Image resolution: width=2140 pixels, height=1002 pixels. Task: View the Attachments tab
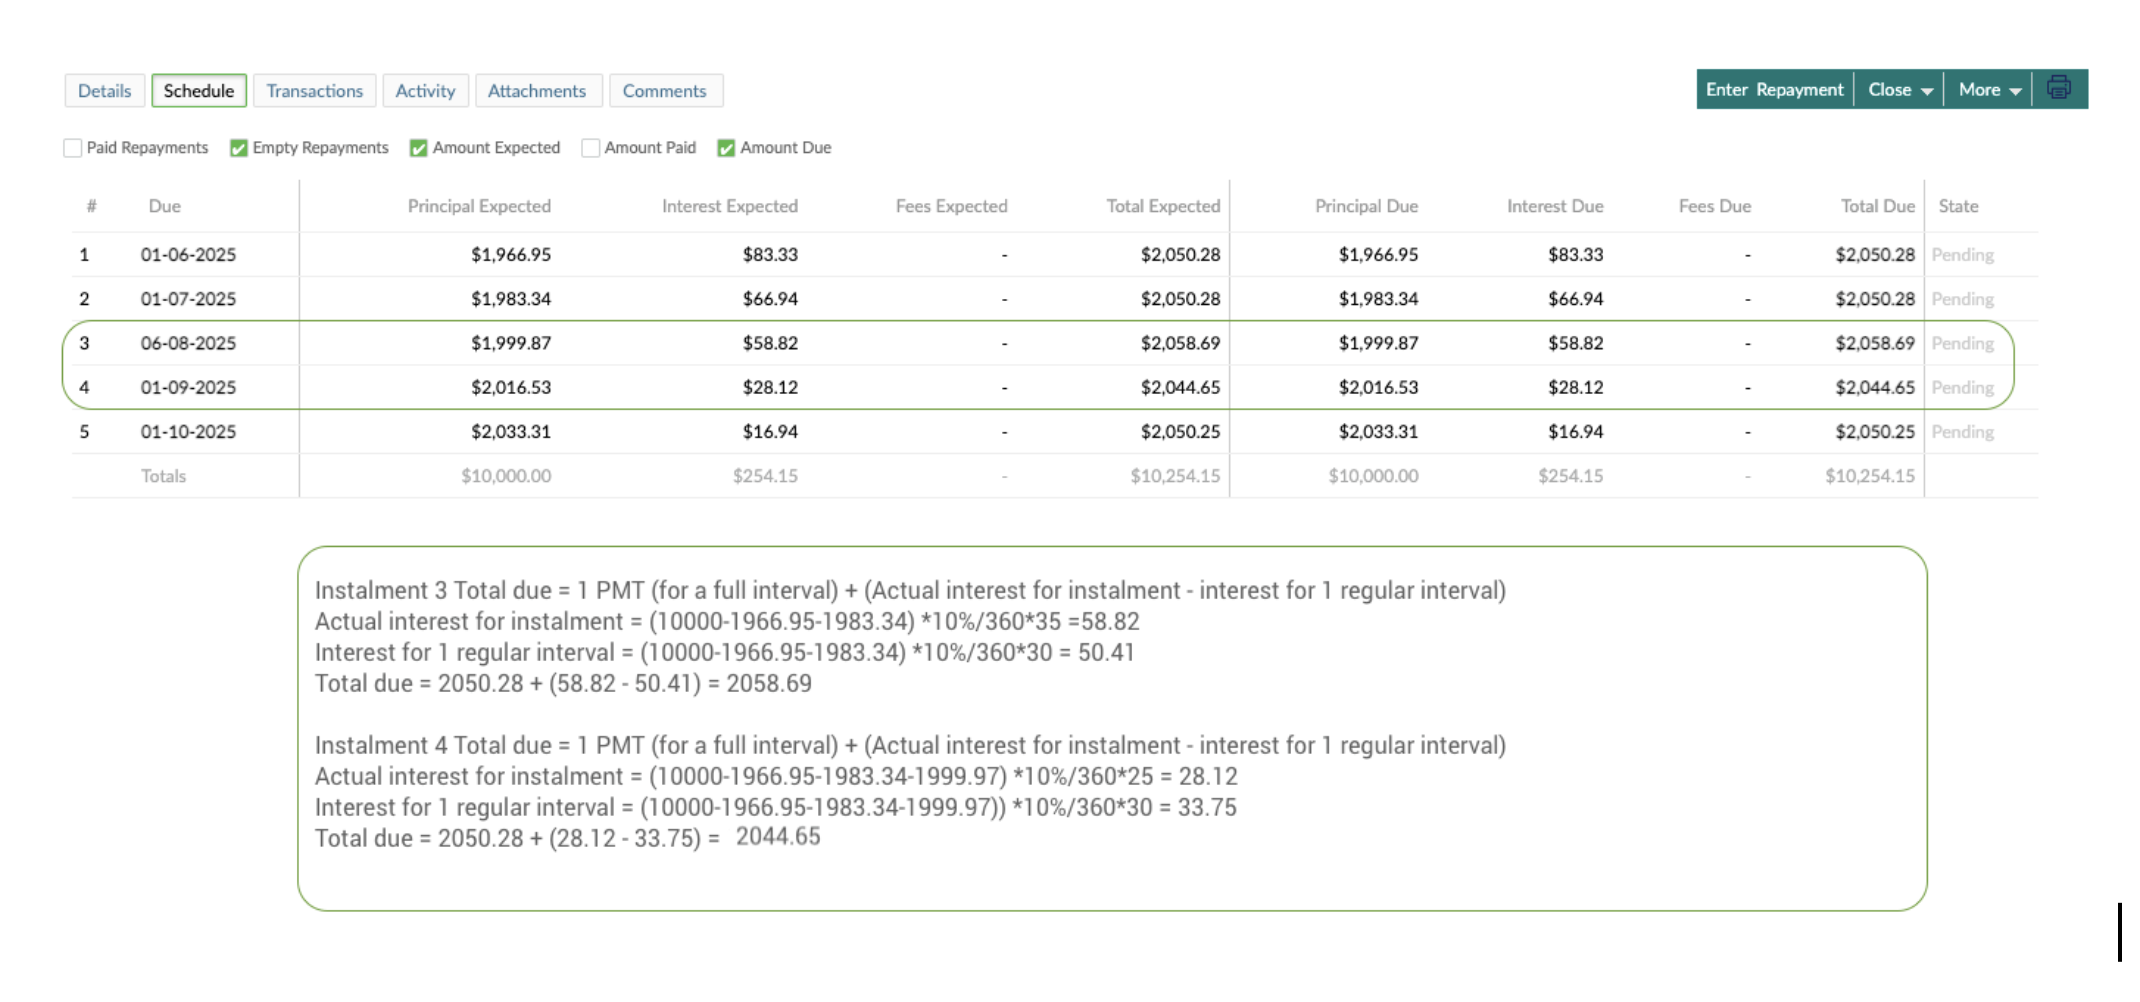537,91
